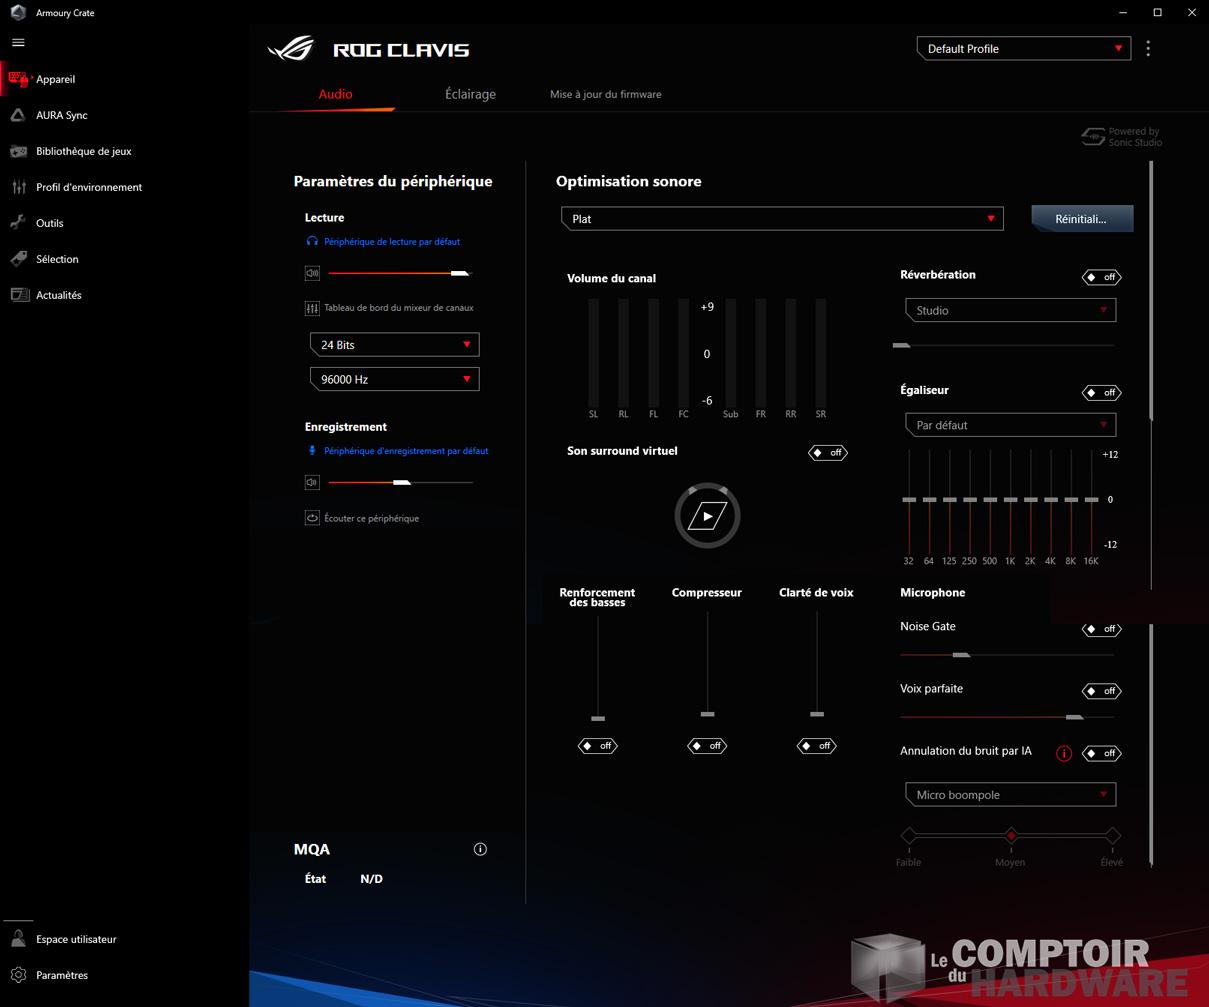The image size is (1209, 1007).
Task: Enable the Égaliseur toggle
Action: (x=1101, y=393)
